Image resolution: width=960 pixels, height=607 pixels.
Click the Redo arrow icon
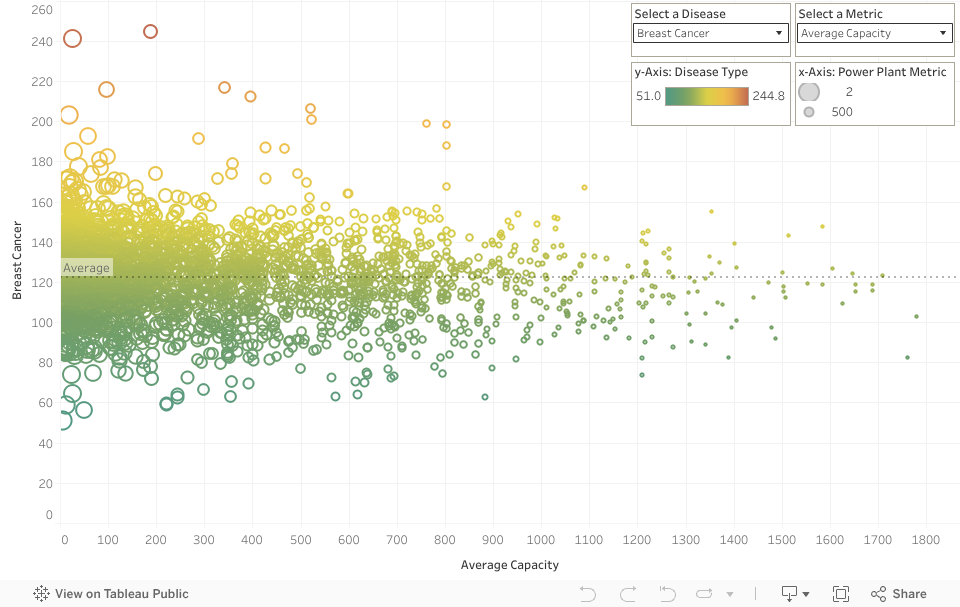[627, 594]
